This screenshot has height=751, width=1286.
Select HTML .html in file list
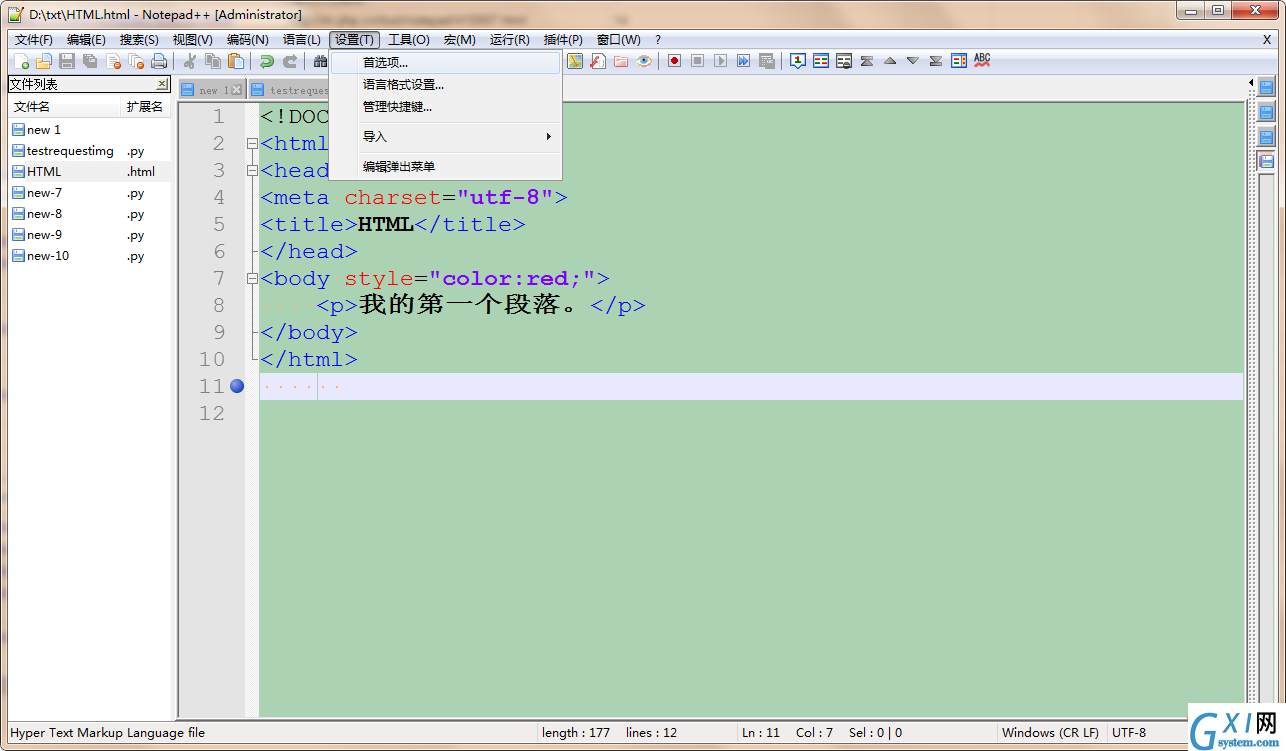(90, 172)
